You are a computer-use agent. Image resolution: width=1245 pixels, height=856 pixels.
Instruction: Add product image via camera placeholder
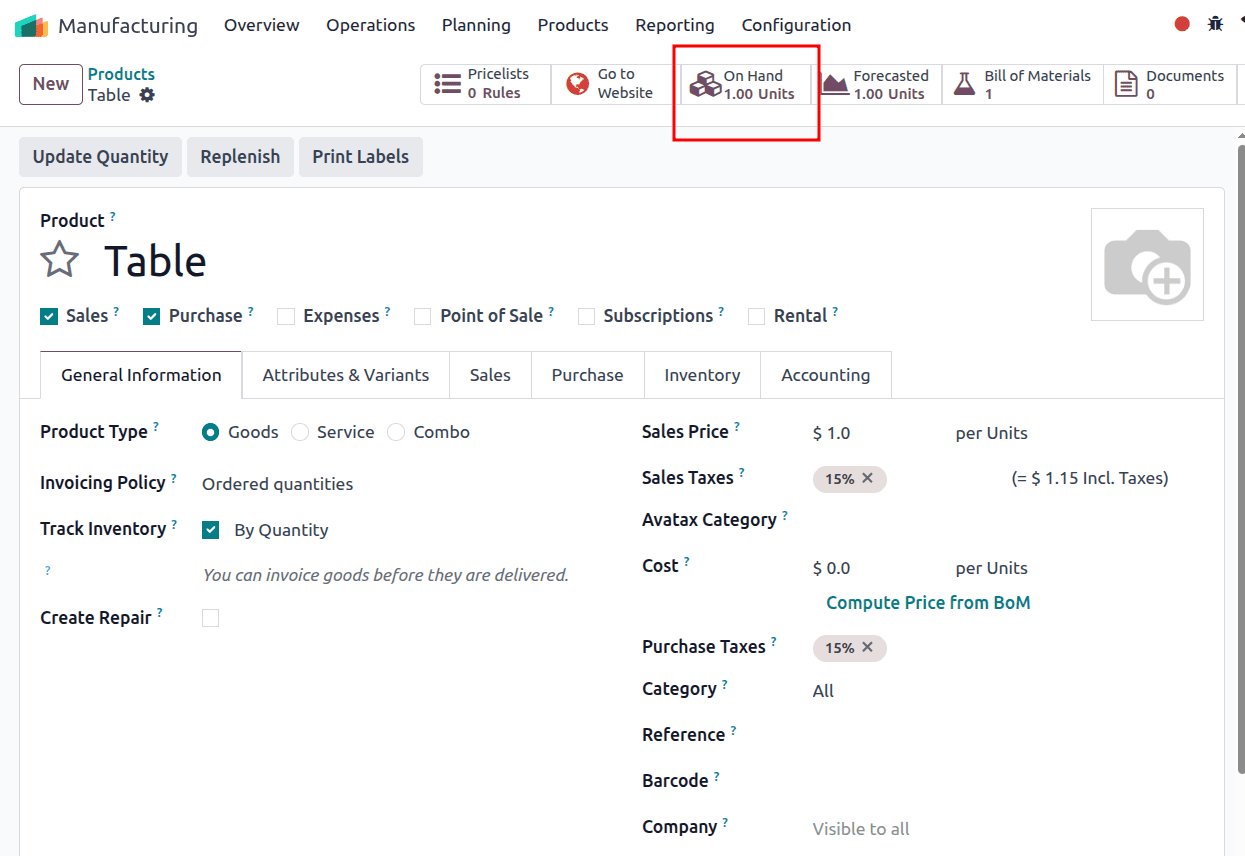click(x=1147, y=263)
